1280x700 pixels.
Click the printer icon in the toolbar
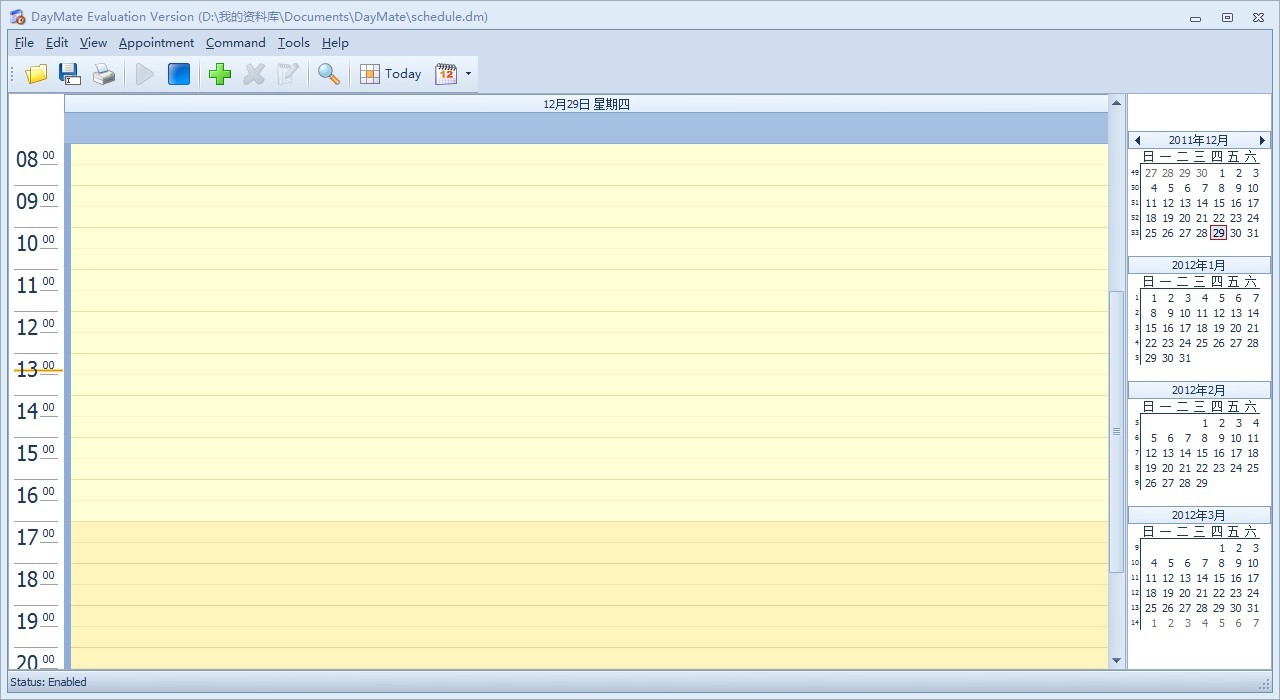click(x=104, y=74)
